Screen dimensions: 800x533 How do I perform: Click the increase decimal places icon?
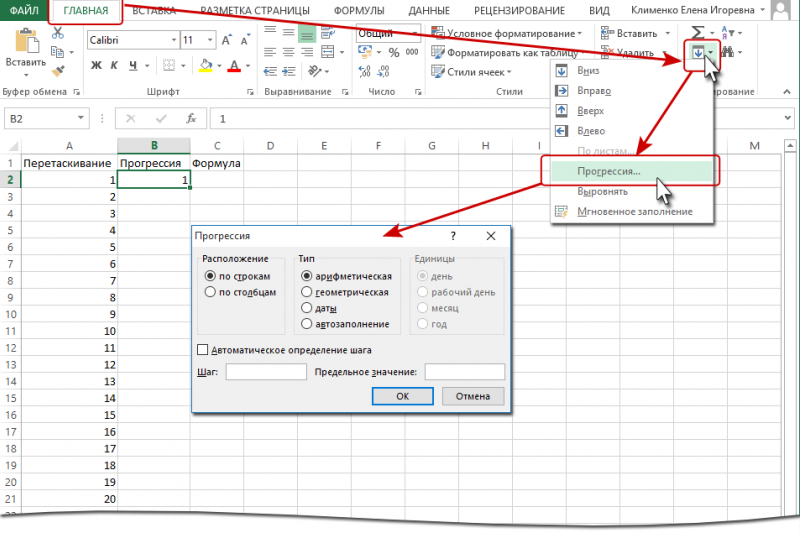(x=364, y=71)
